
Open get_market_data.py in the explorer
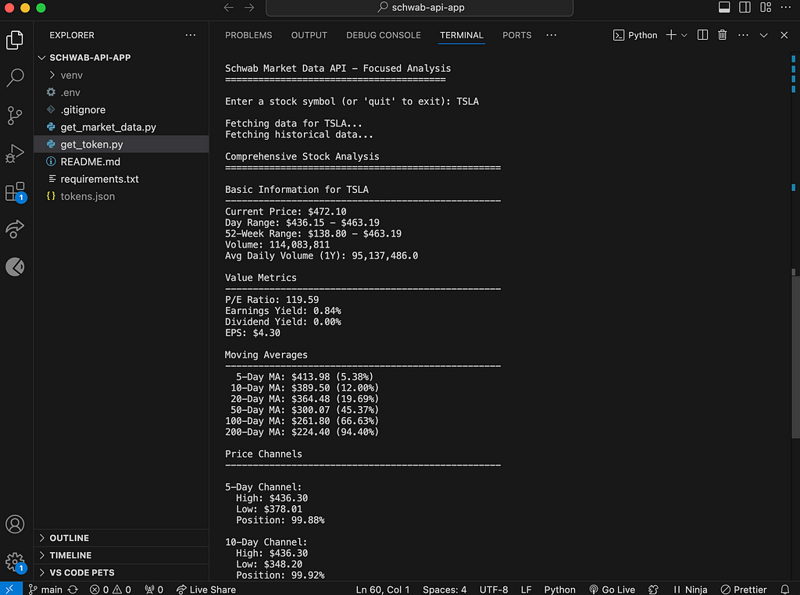[x=108, y=127]
